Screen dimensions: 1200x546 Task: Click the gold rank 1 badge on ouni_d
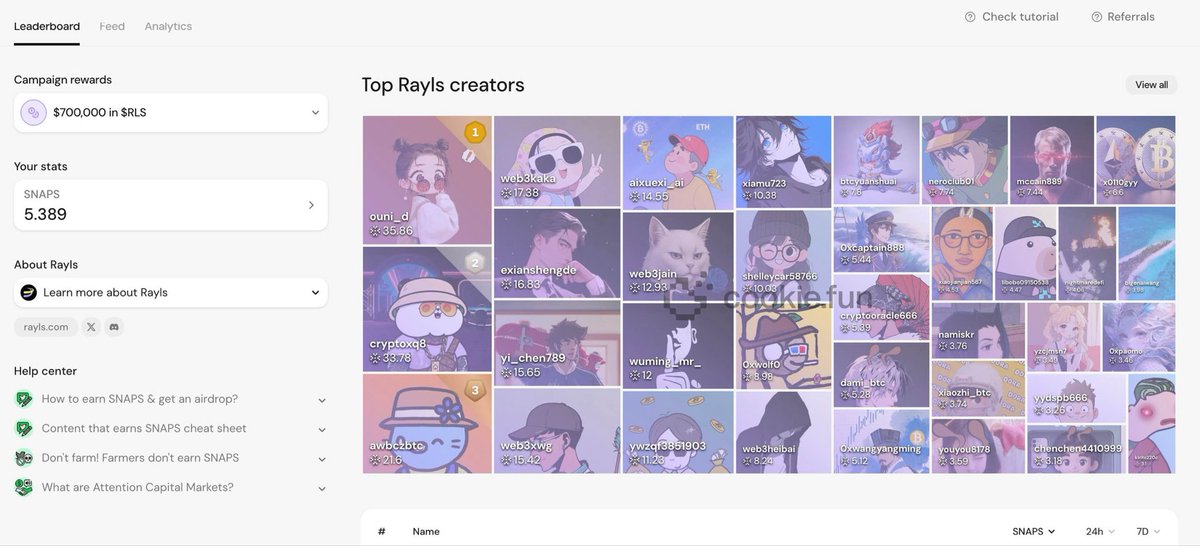pyautogui.click(x=475, y=132)
